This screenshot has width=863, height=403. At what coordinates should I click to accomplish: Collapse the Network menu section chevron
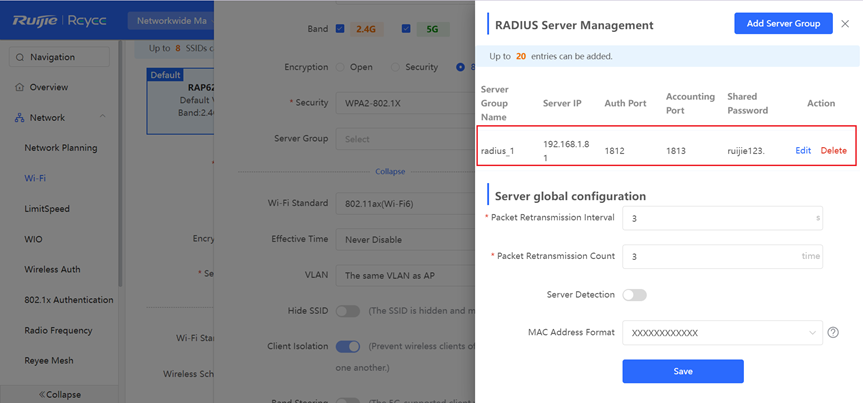[x=103, y=118]
